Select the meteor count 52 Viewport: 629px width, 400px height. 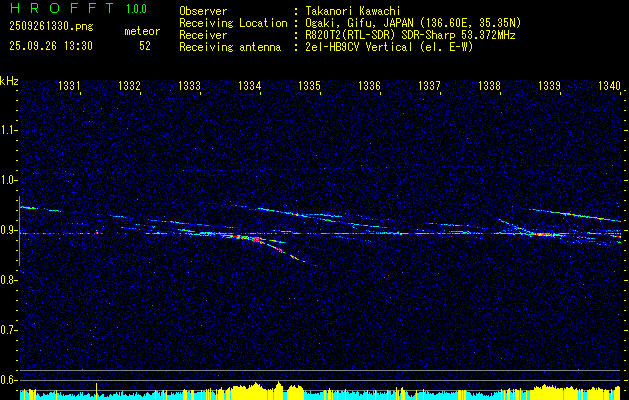pos(145,46)
